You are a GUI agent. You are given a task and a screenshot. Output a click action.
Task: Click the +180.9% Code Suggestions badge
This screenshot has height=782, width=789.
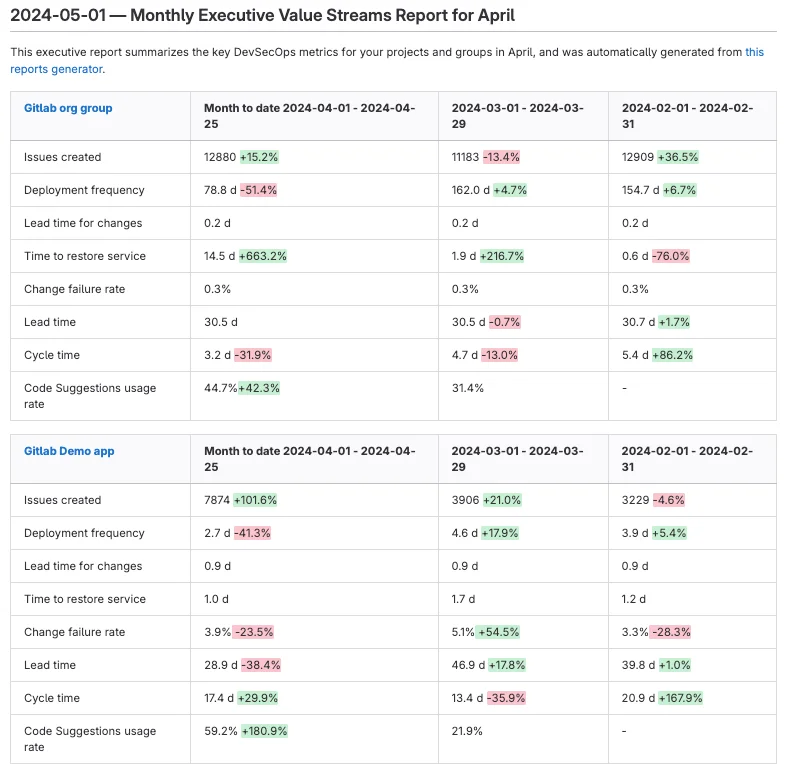[x=264, y=731]
